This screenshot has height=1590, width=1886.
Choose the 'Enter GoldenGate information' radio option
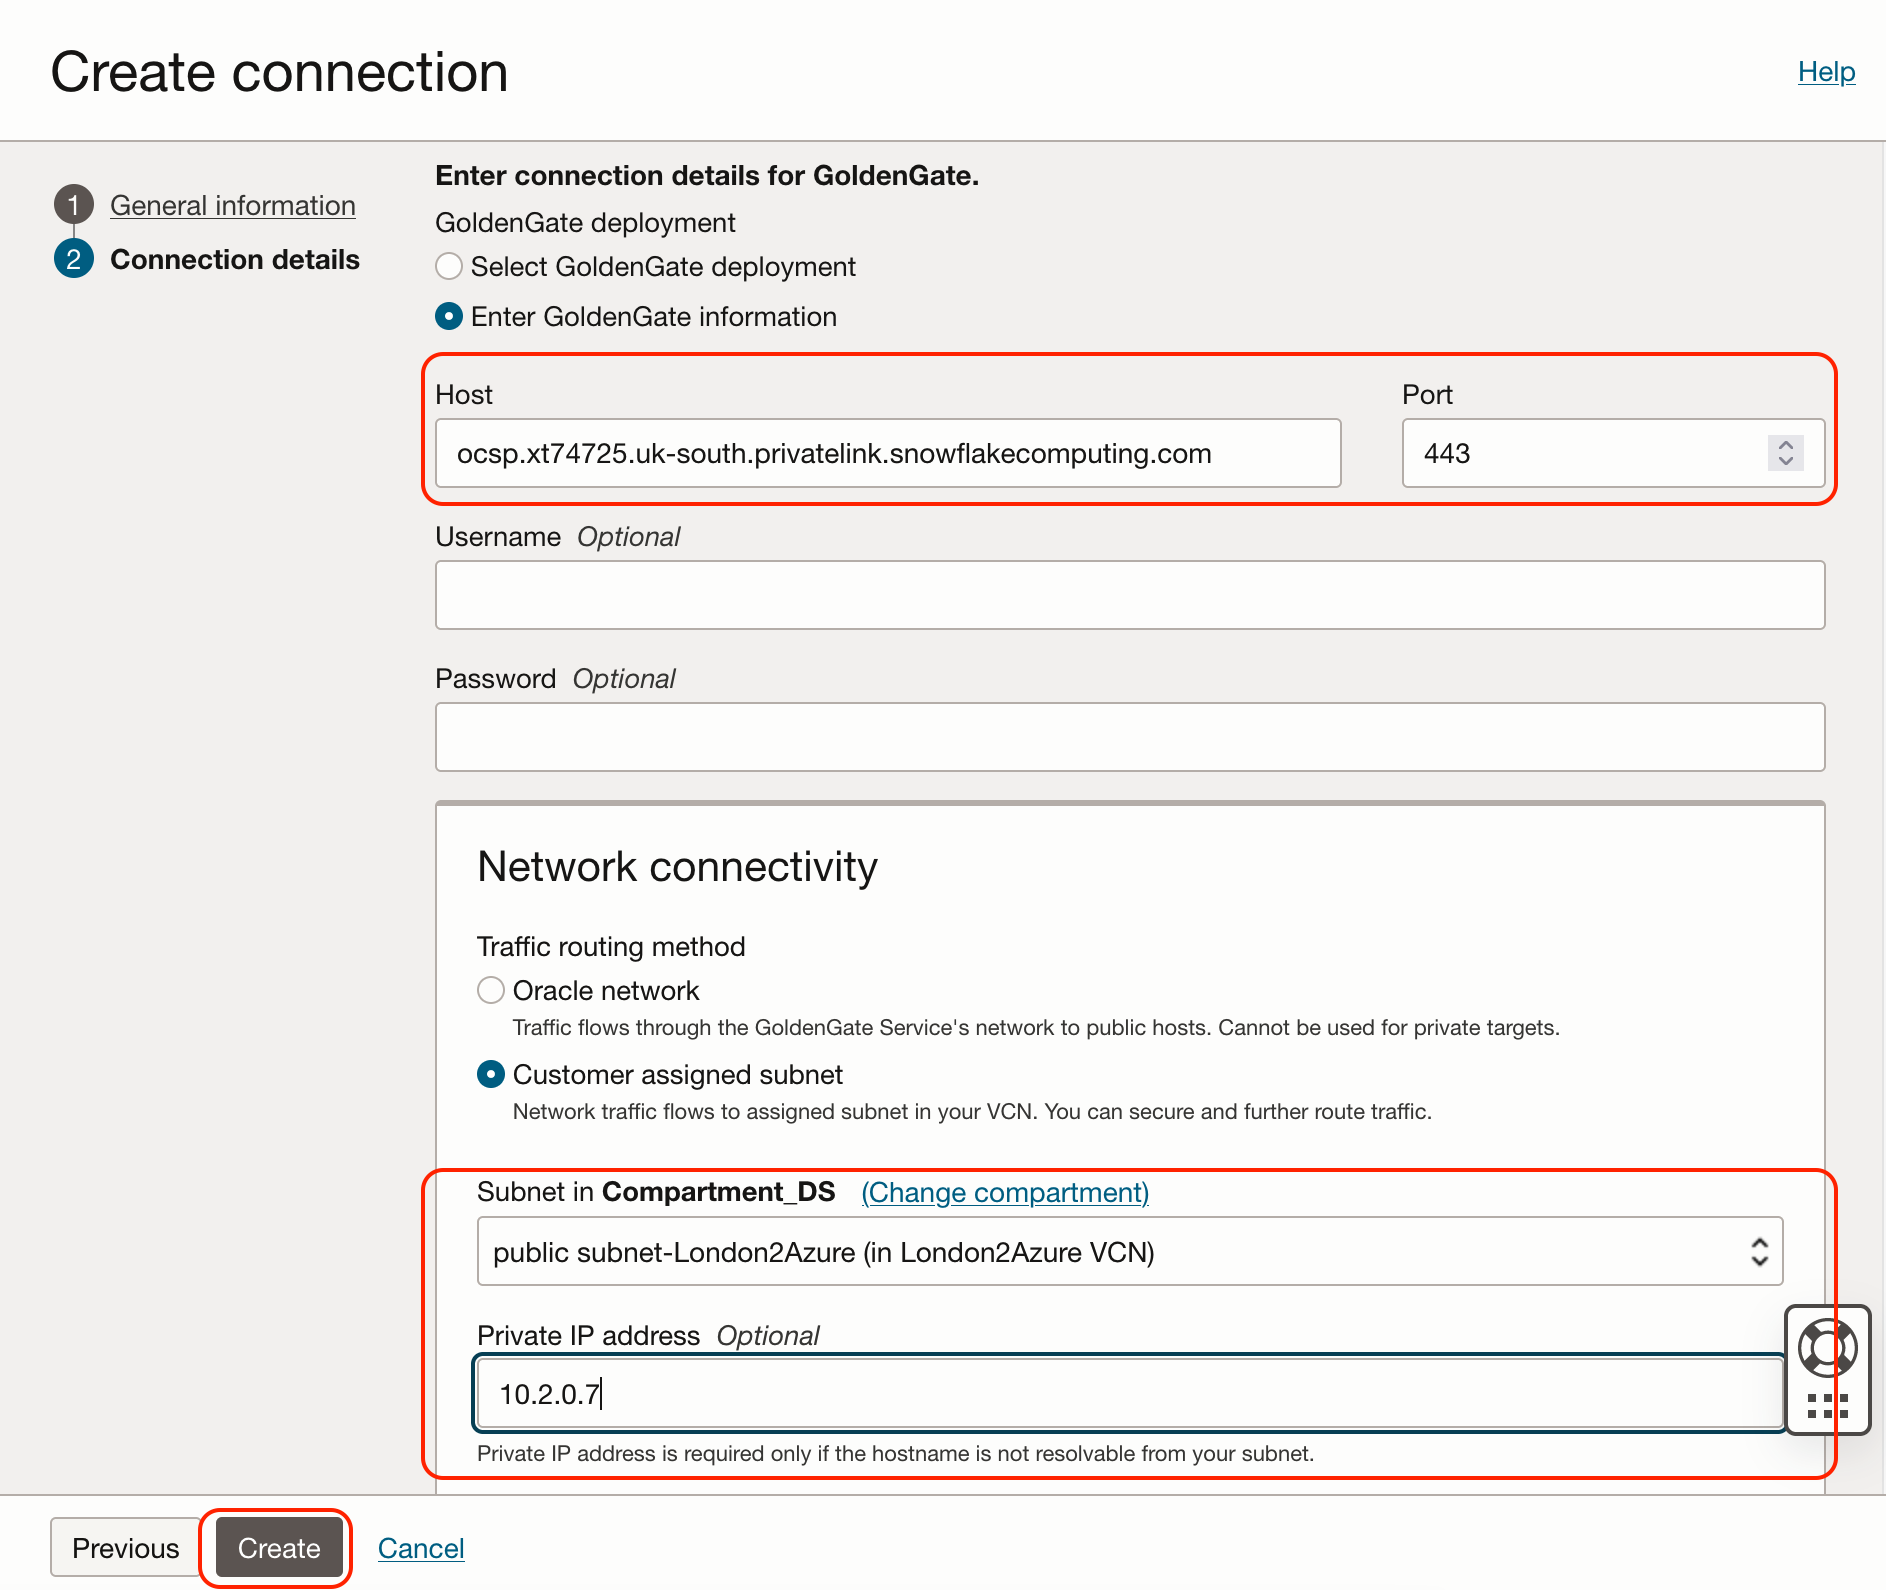point(449,317)
